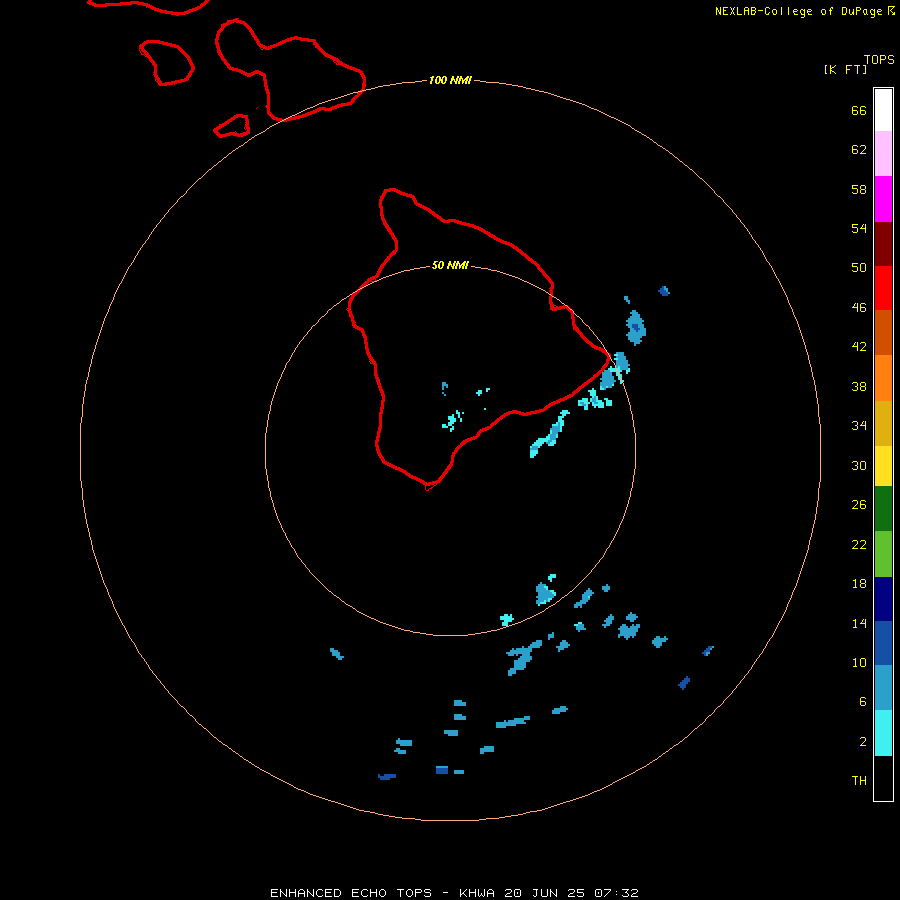Click the yellow legend swatch
This screenshot has width=900, height=900.
coord(883,466)
